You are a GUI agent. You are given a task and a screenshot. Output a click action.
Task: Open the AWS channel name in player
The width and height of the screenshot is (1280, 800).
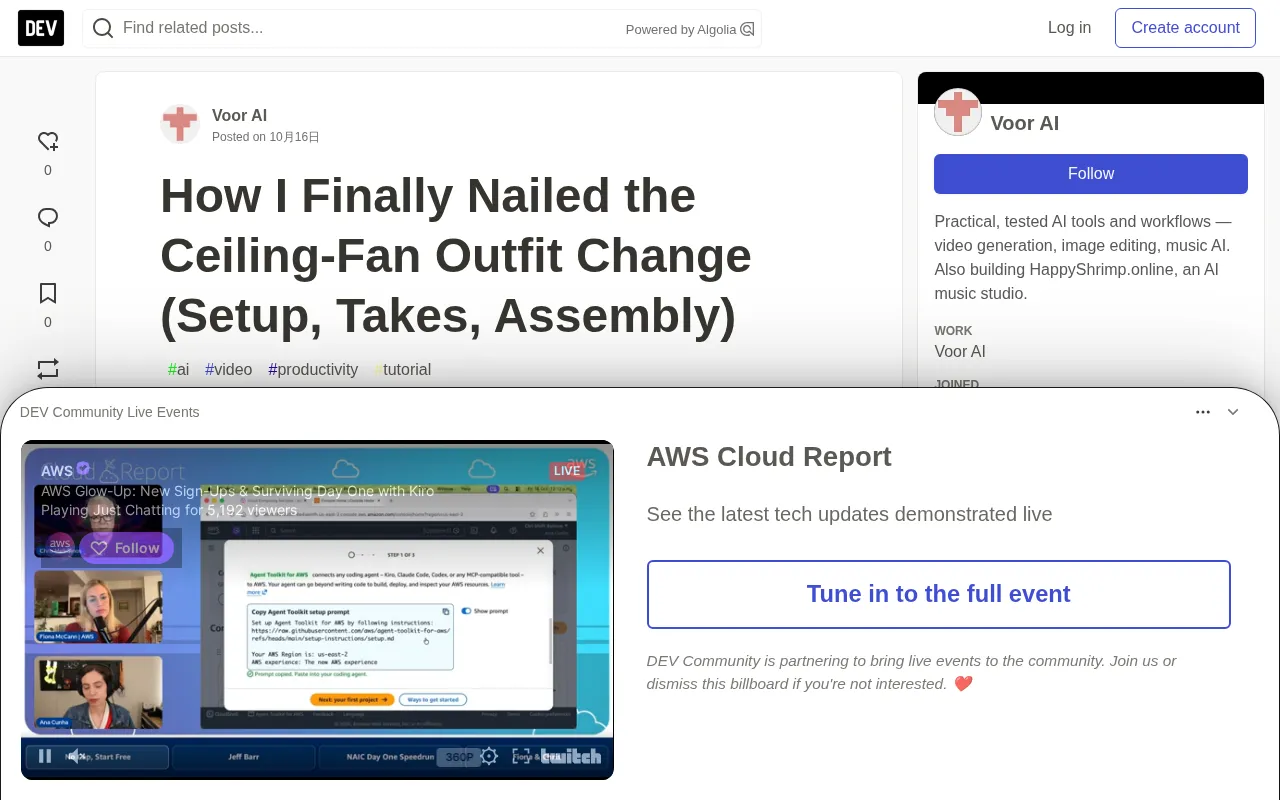(x=57, y=471)
